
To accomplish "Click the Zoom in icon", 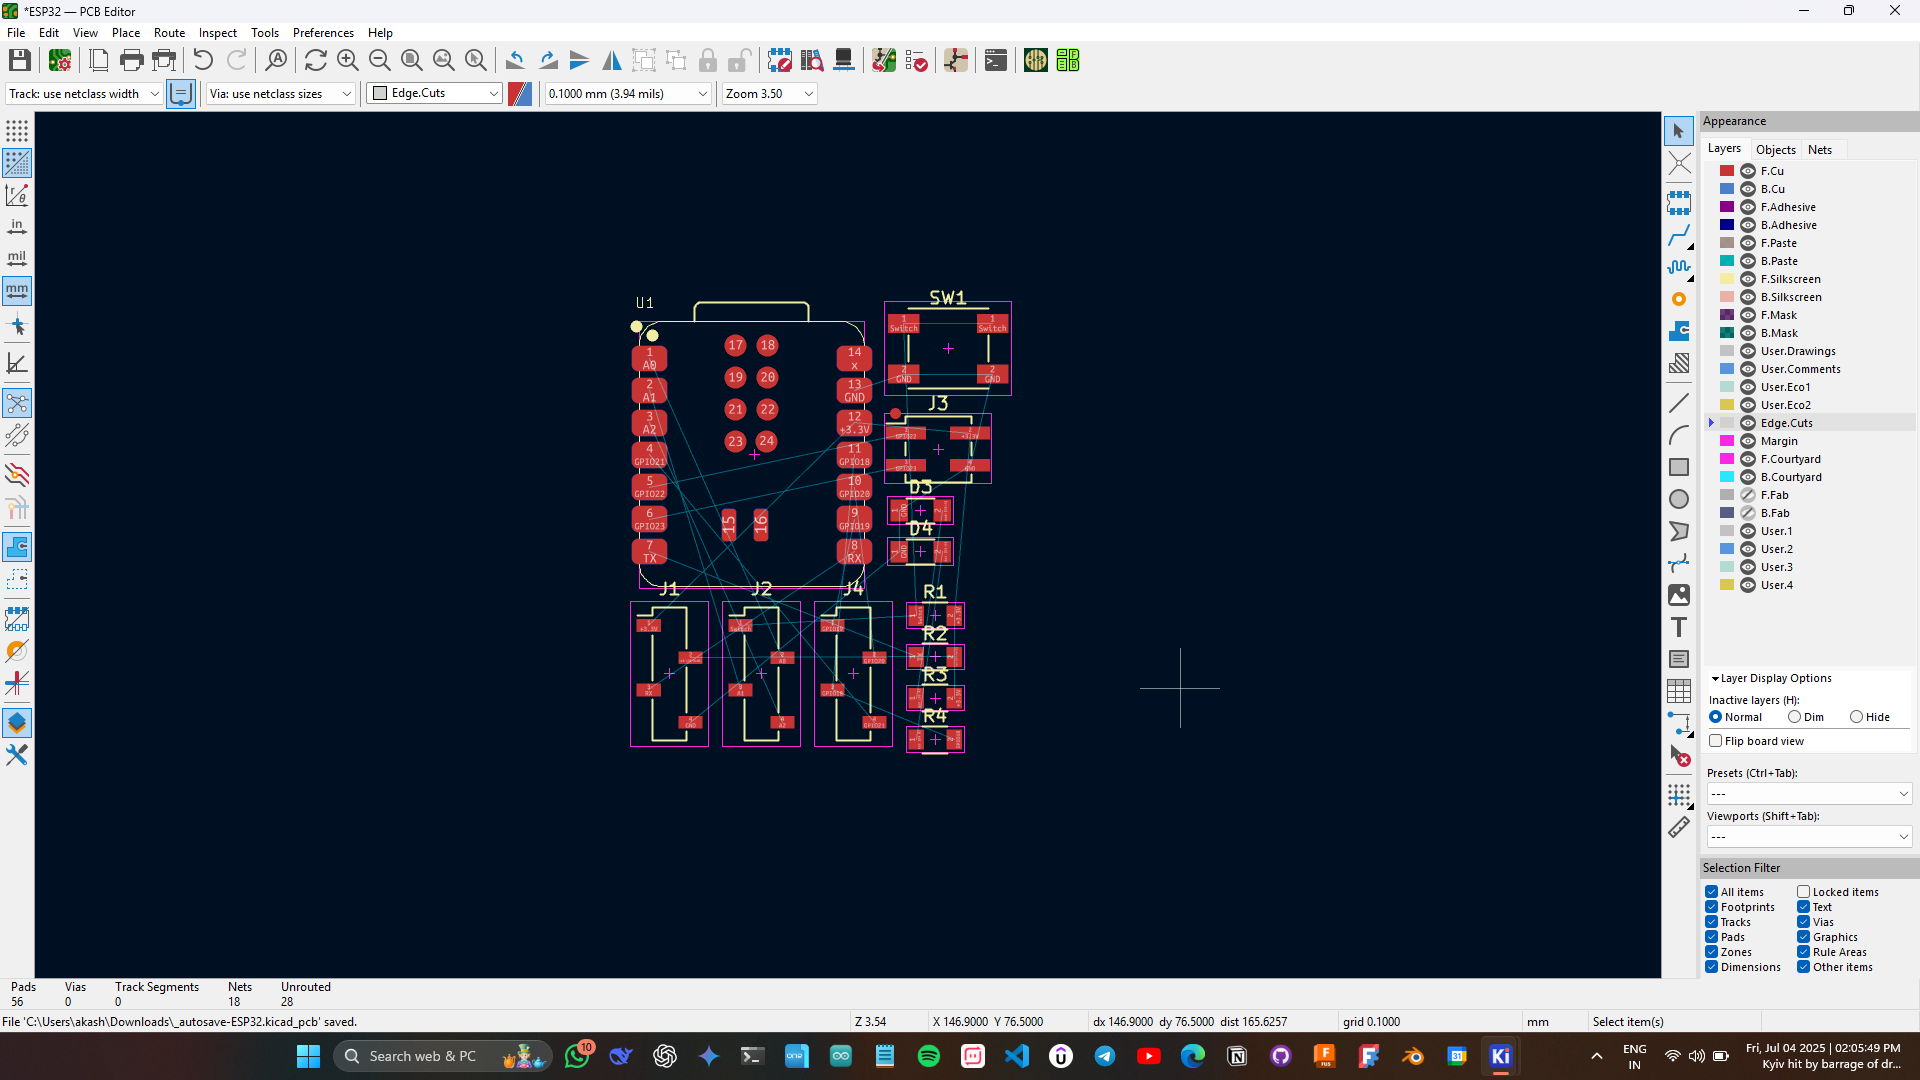I will [348, 61].
